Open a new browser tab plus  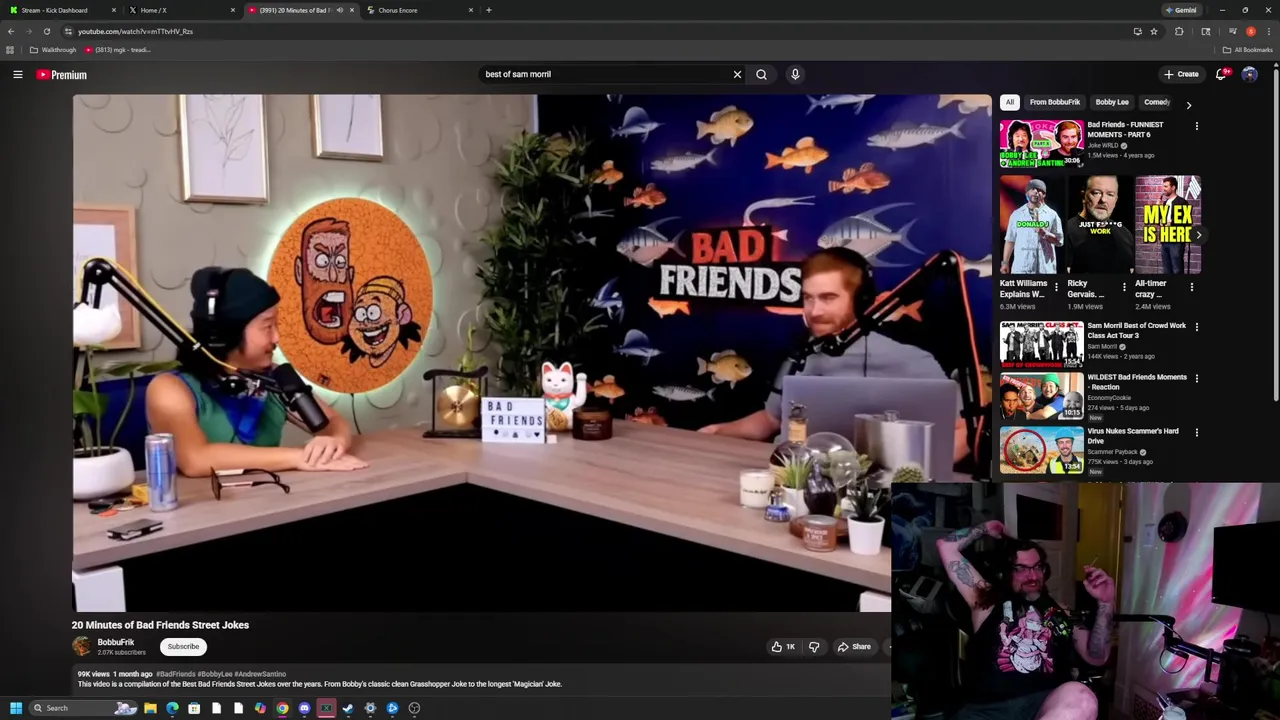click(488, 10)
